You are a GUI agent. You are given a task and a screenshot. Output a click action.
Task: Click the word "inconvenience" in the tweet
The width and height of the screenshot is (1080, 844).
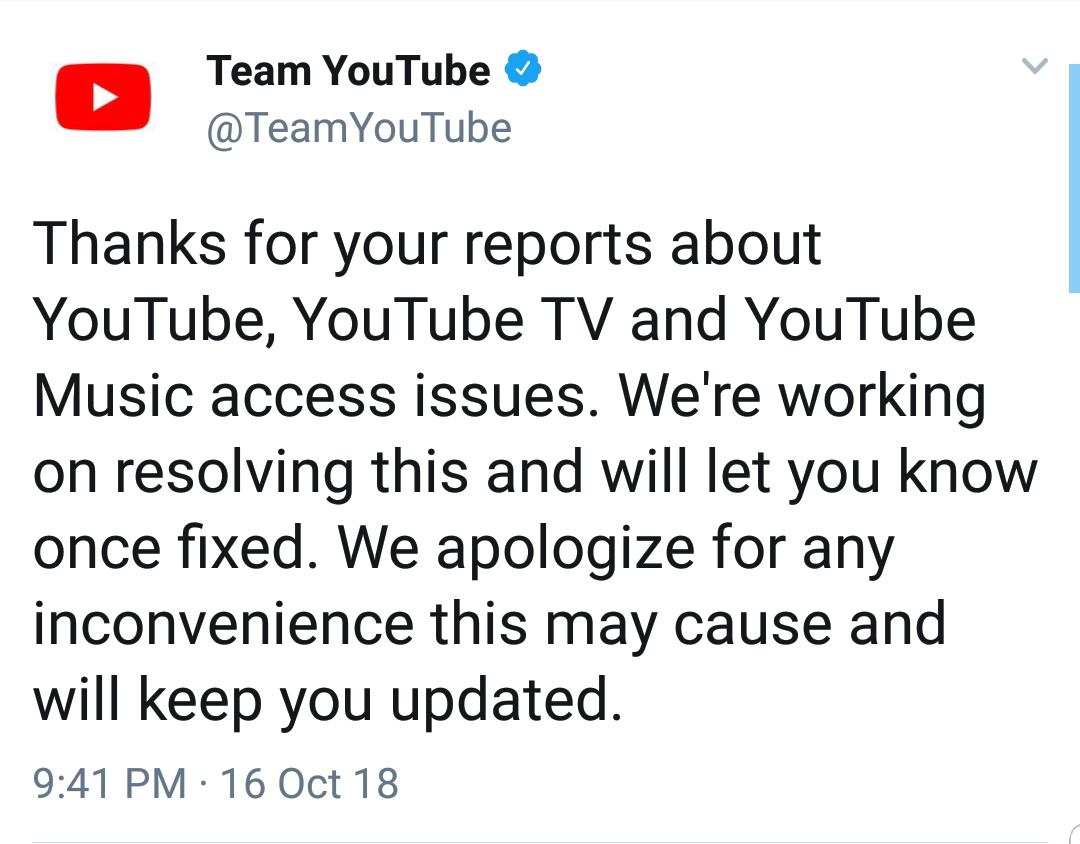[223, 625]
